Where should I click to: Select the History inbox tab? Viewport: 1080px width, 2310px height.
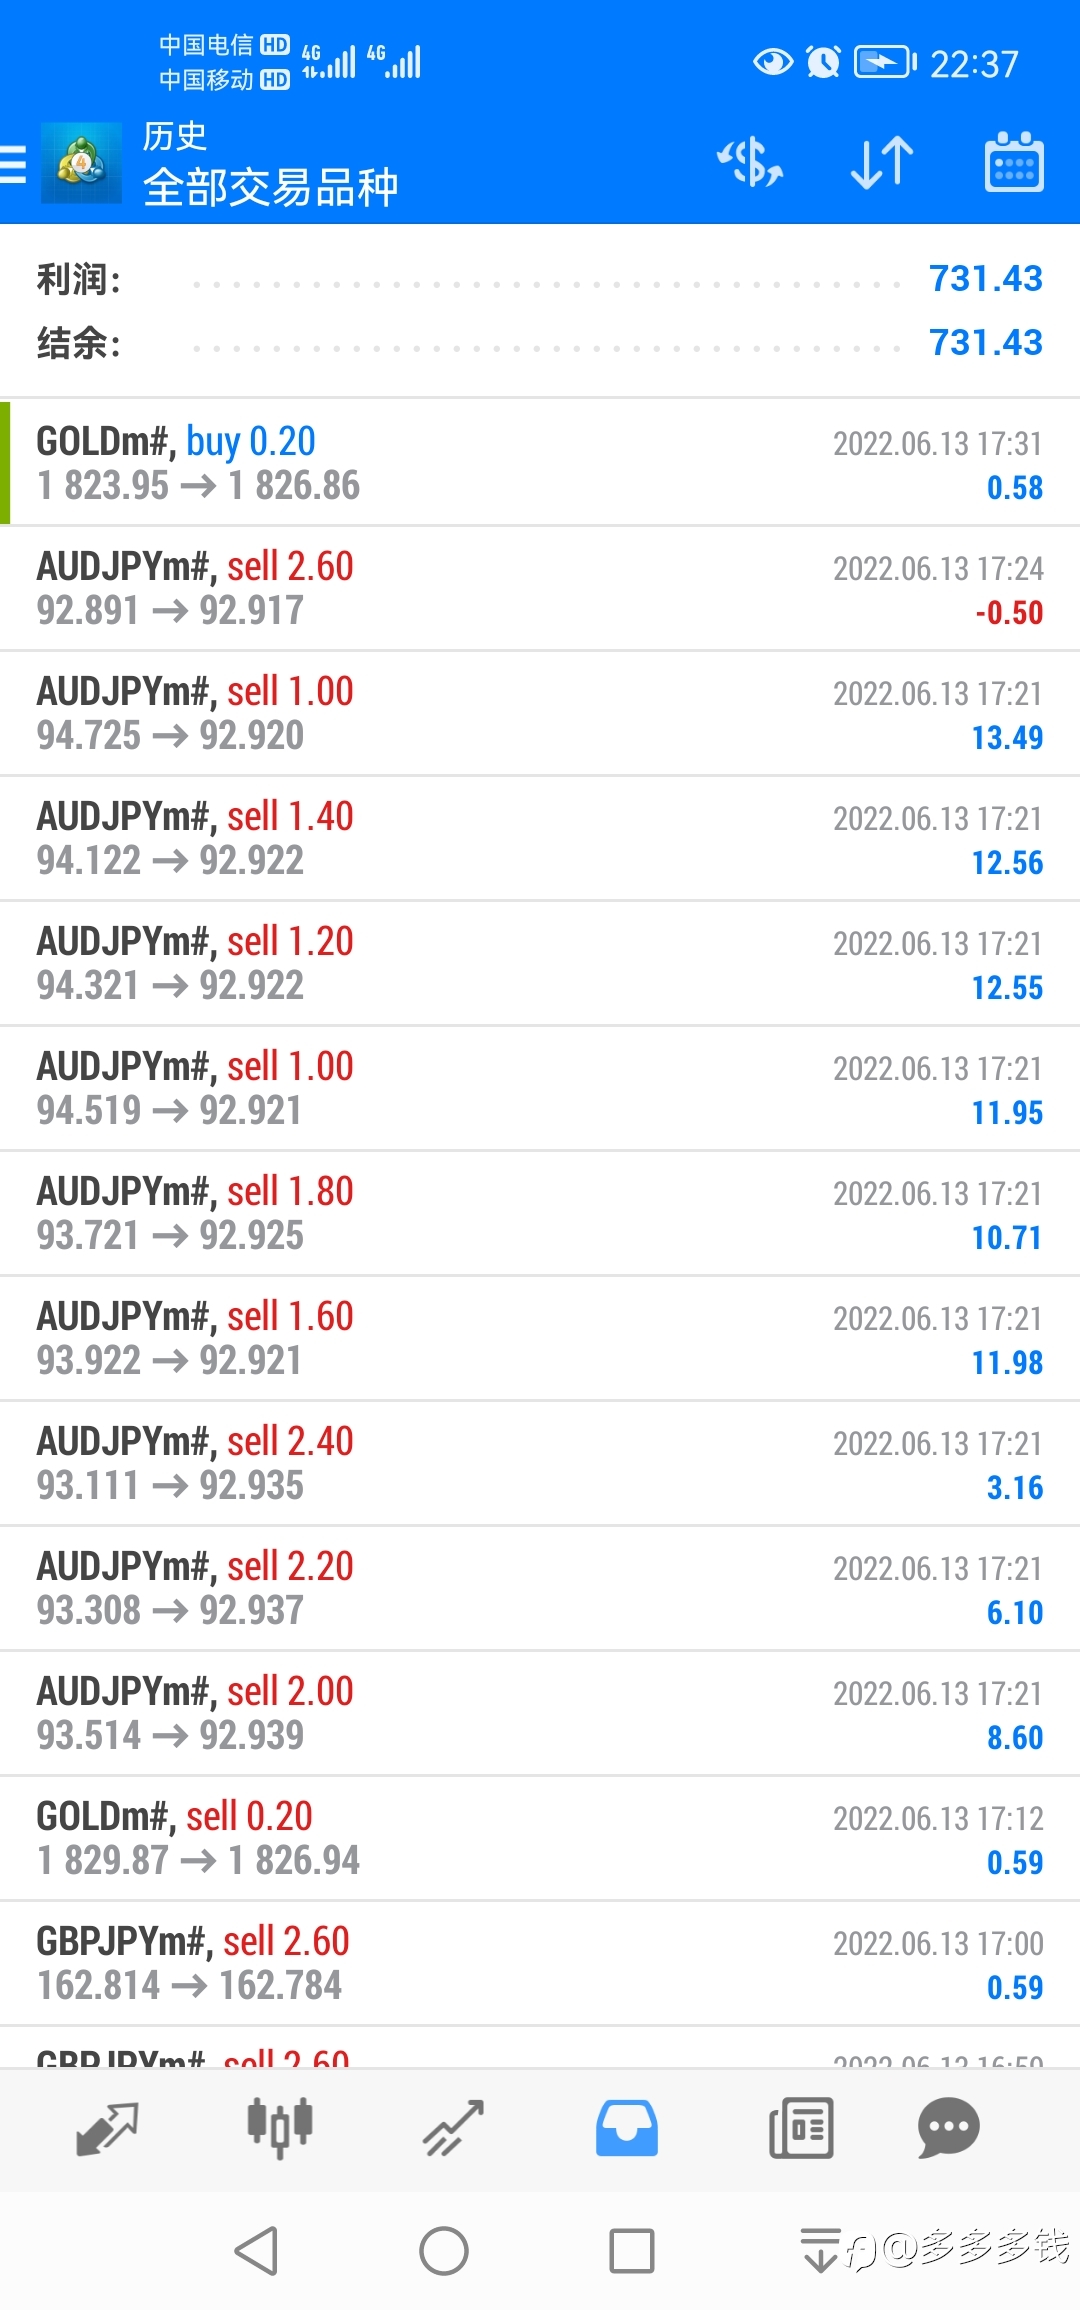(627, 2128)
